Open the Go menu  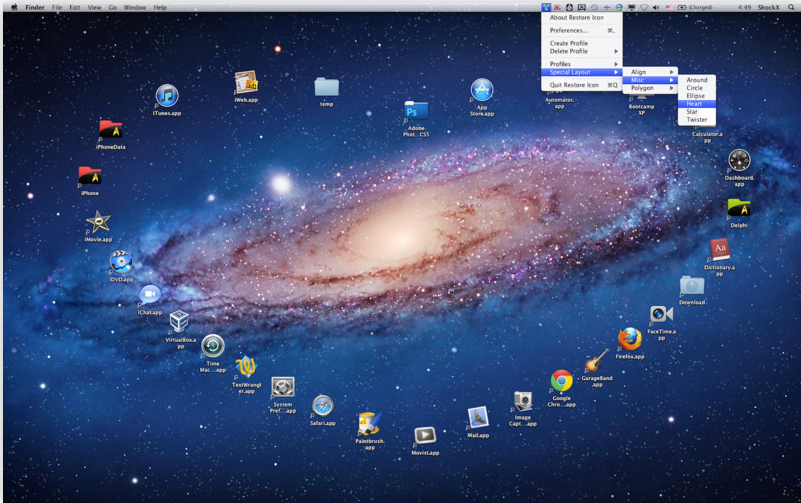click(x=112, y=7)
